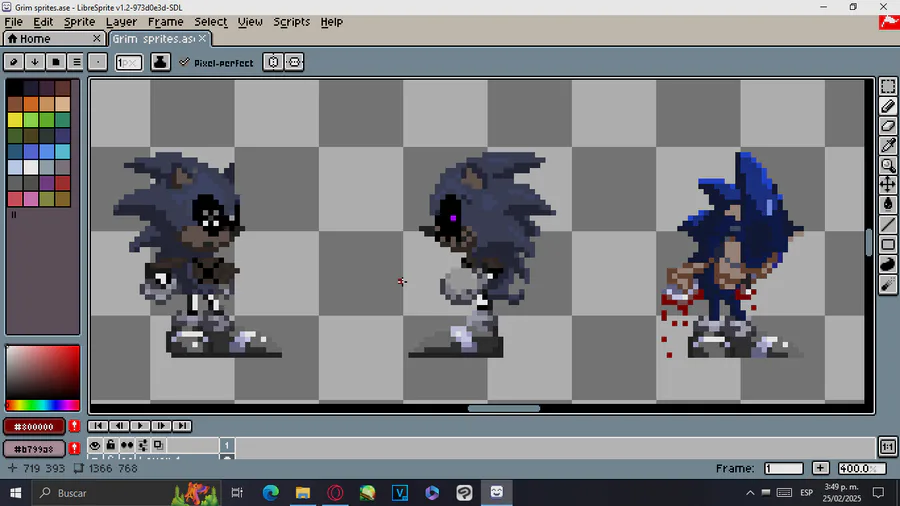The image size is (900, 506).
Task: Play the animation
Action: (139, 426)
